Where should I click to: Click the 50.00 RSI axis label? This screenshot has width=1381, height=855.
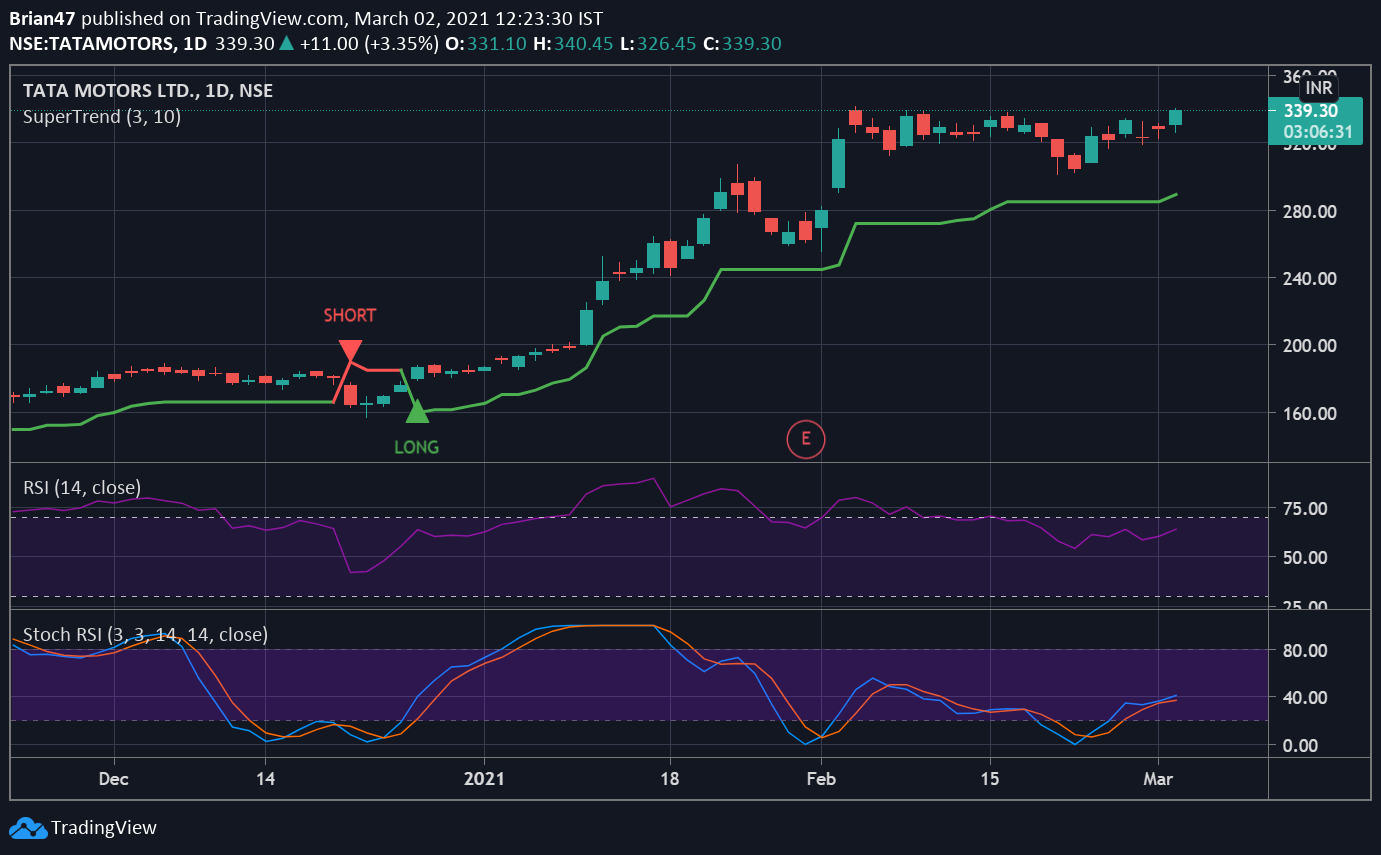coord(1304,557)
